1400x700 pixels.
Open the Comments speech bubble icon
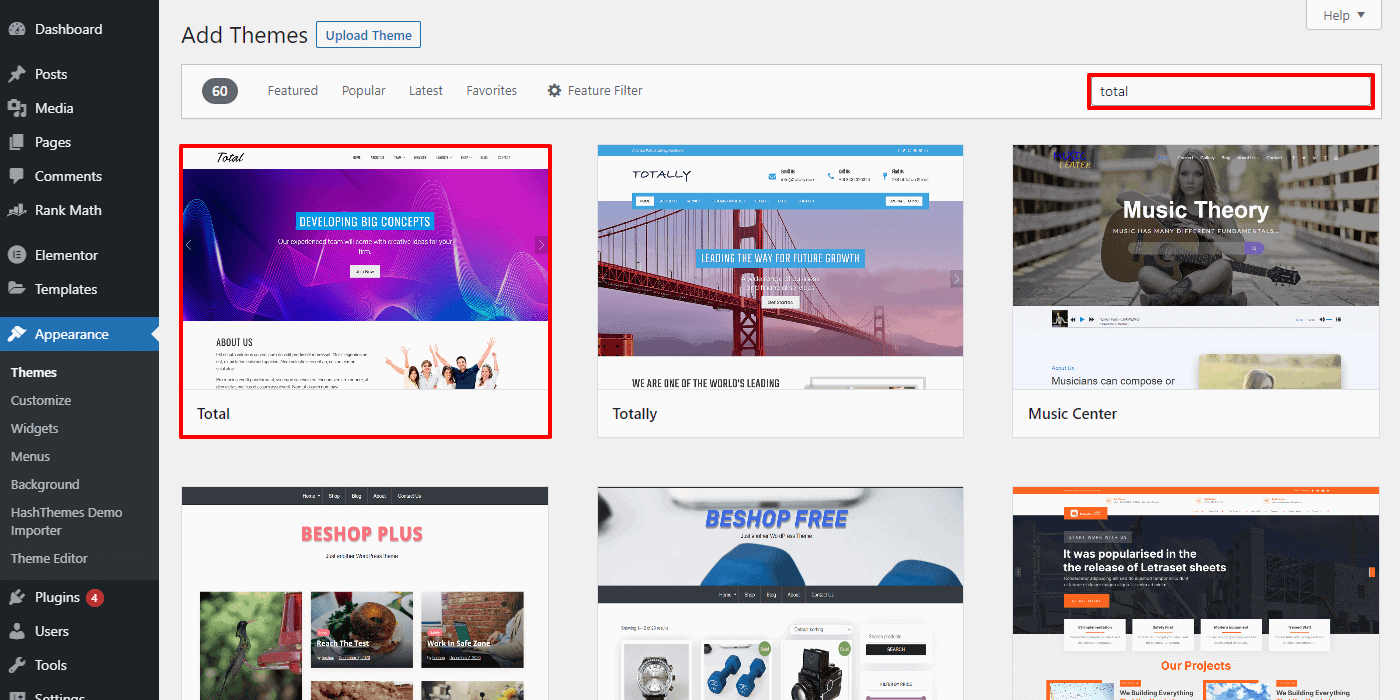pyautogui.click(x=16, y=176)
